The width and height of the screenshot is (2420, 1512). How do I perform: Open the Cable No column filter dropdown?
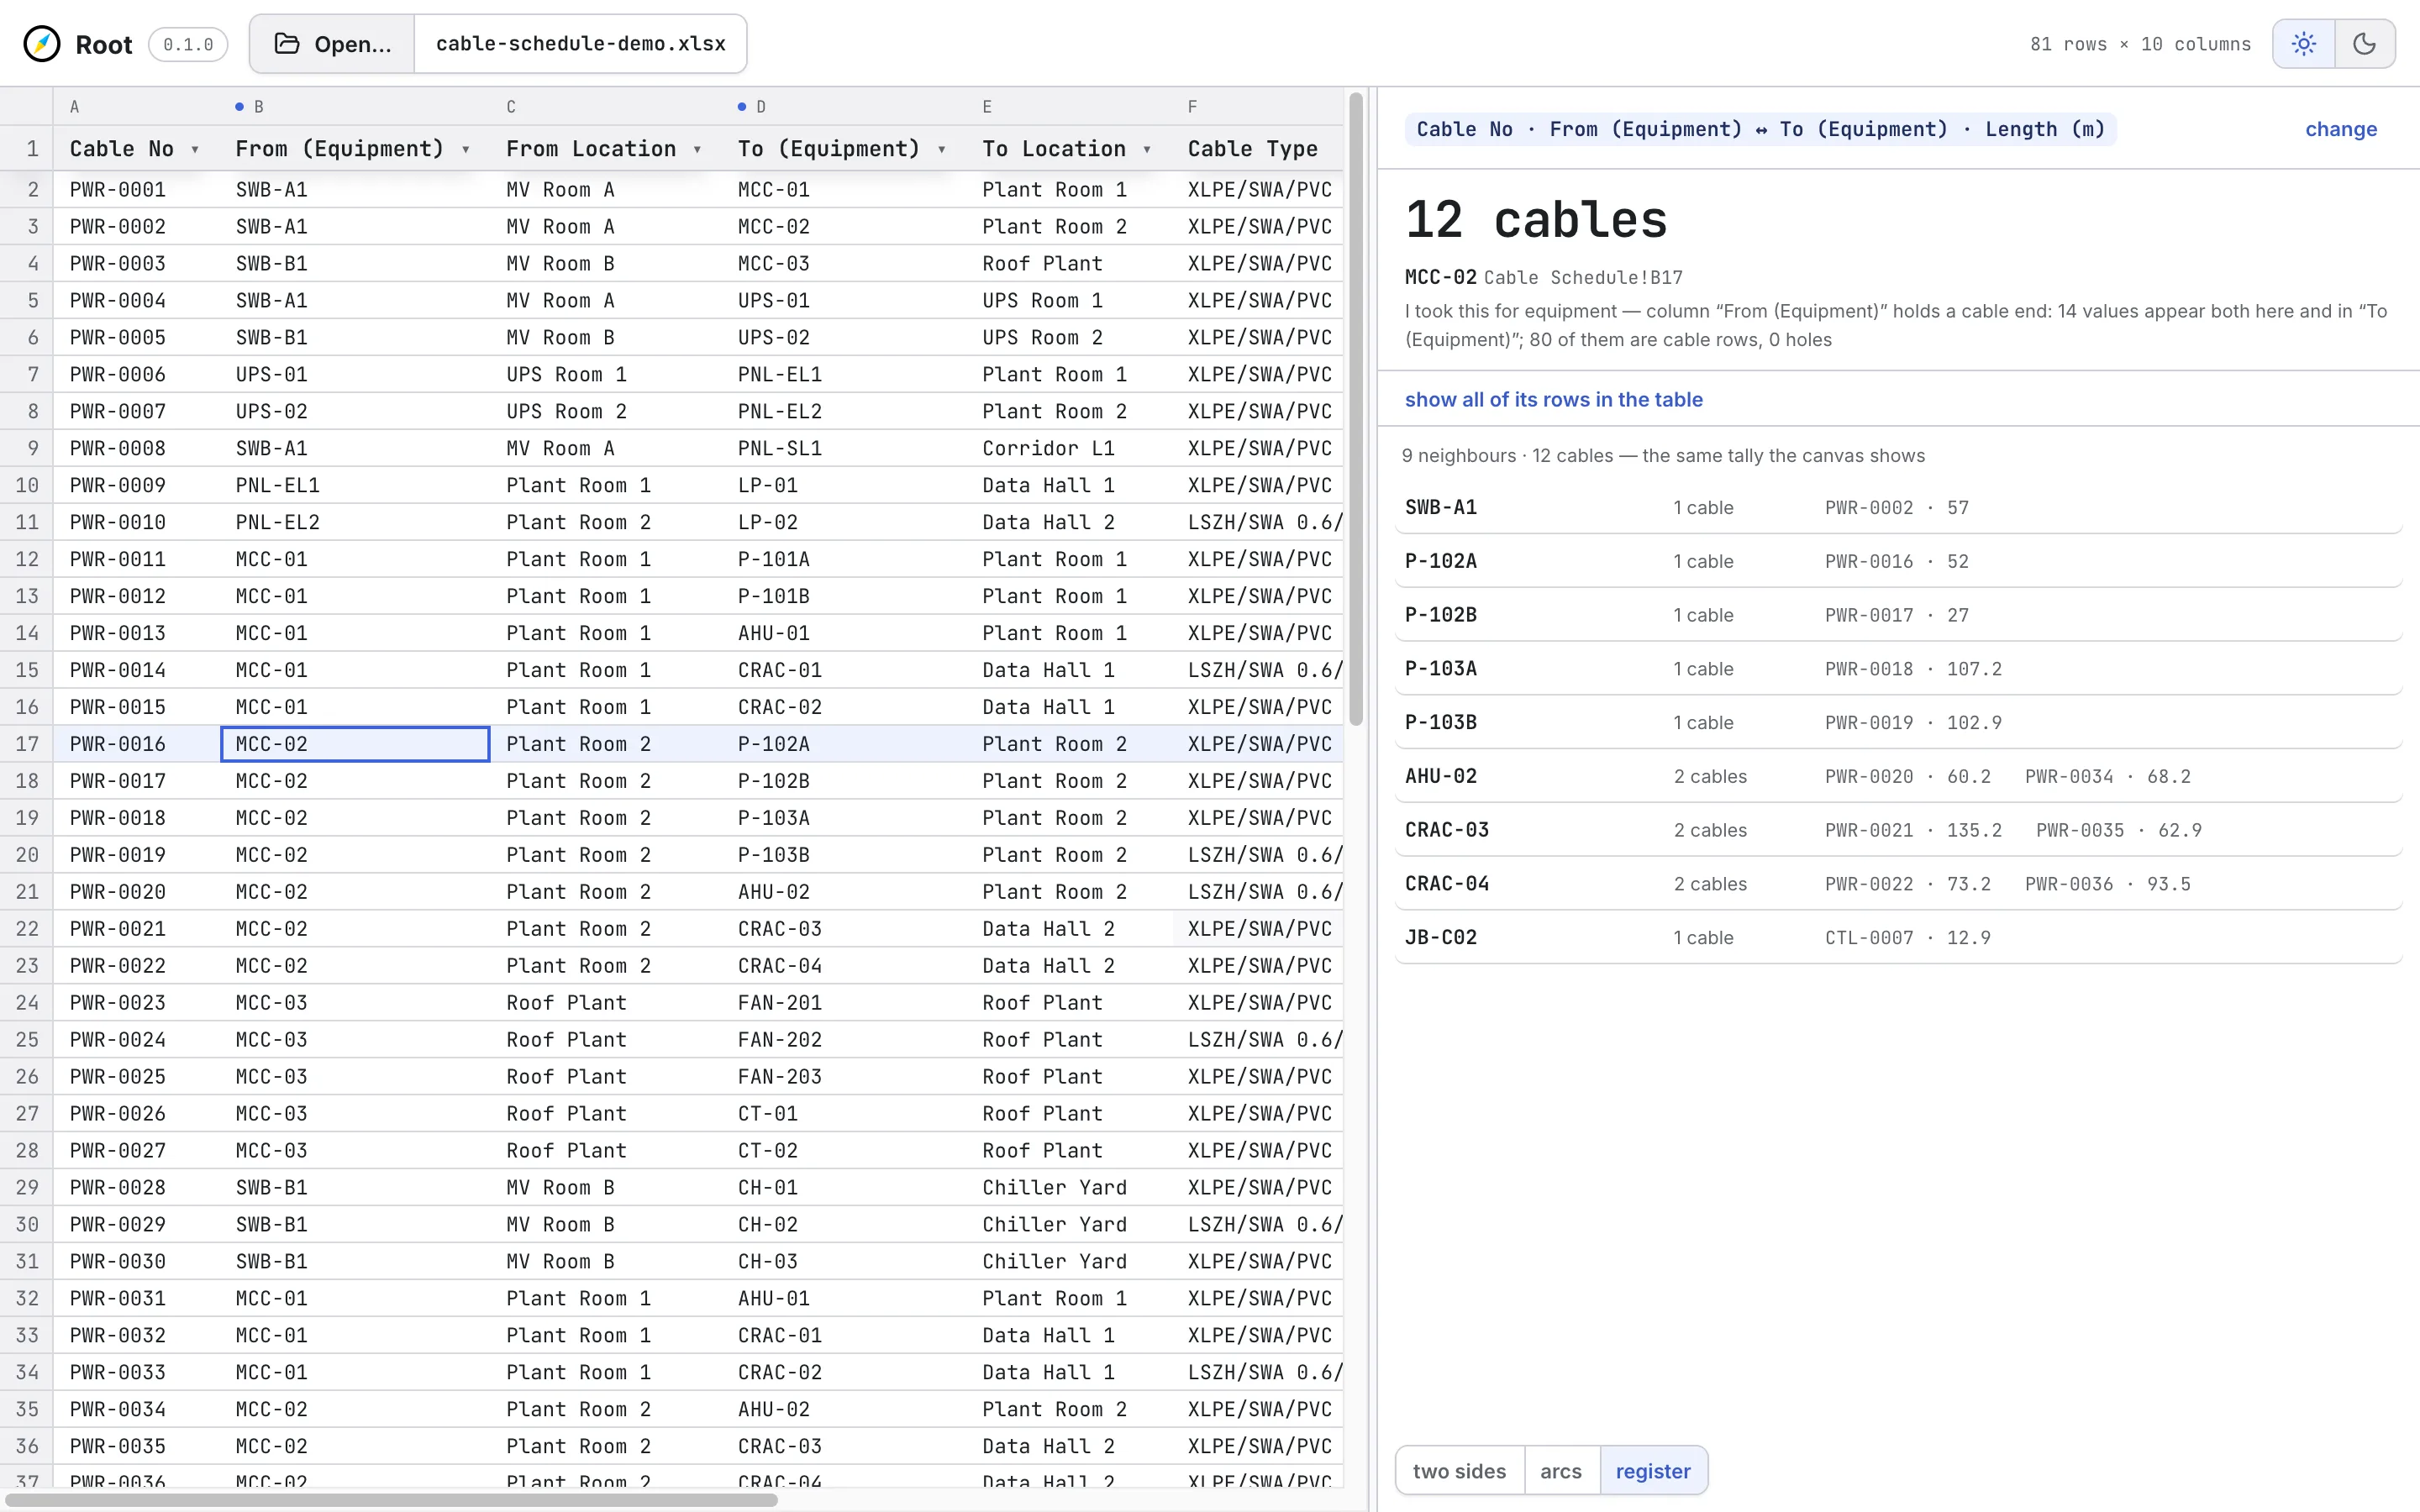point(195,149)
